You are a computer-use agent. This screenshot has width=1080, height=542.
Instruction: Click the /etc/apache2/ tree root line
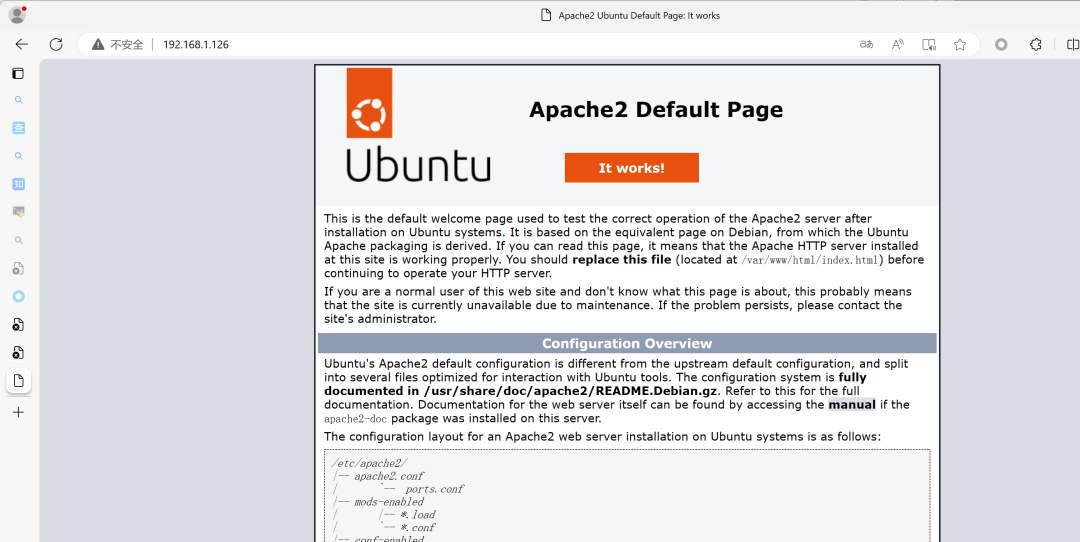click(370, 463)
